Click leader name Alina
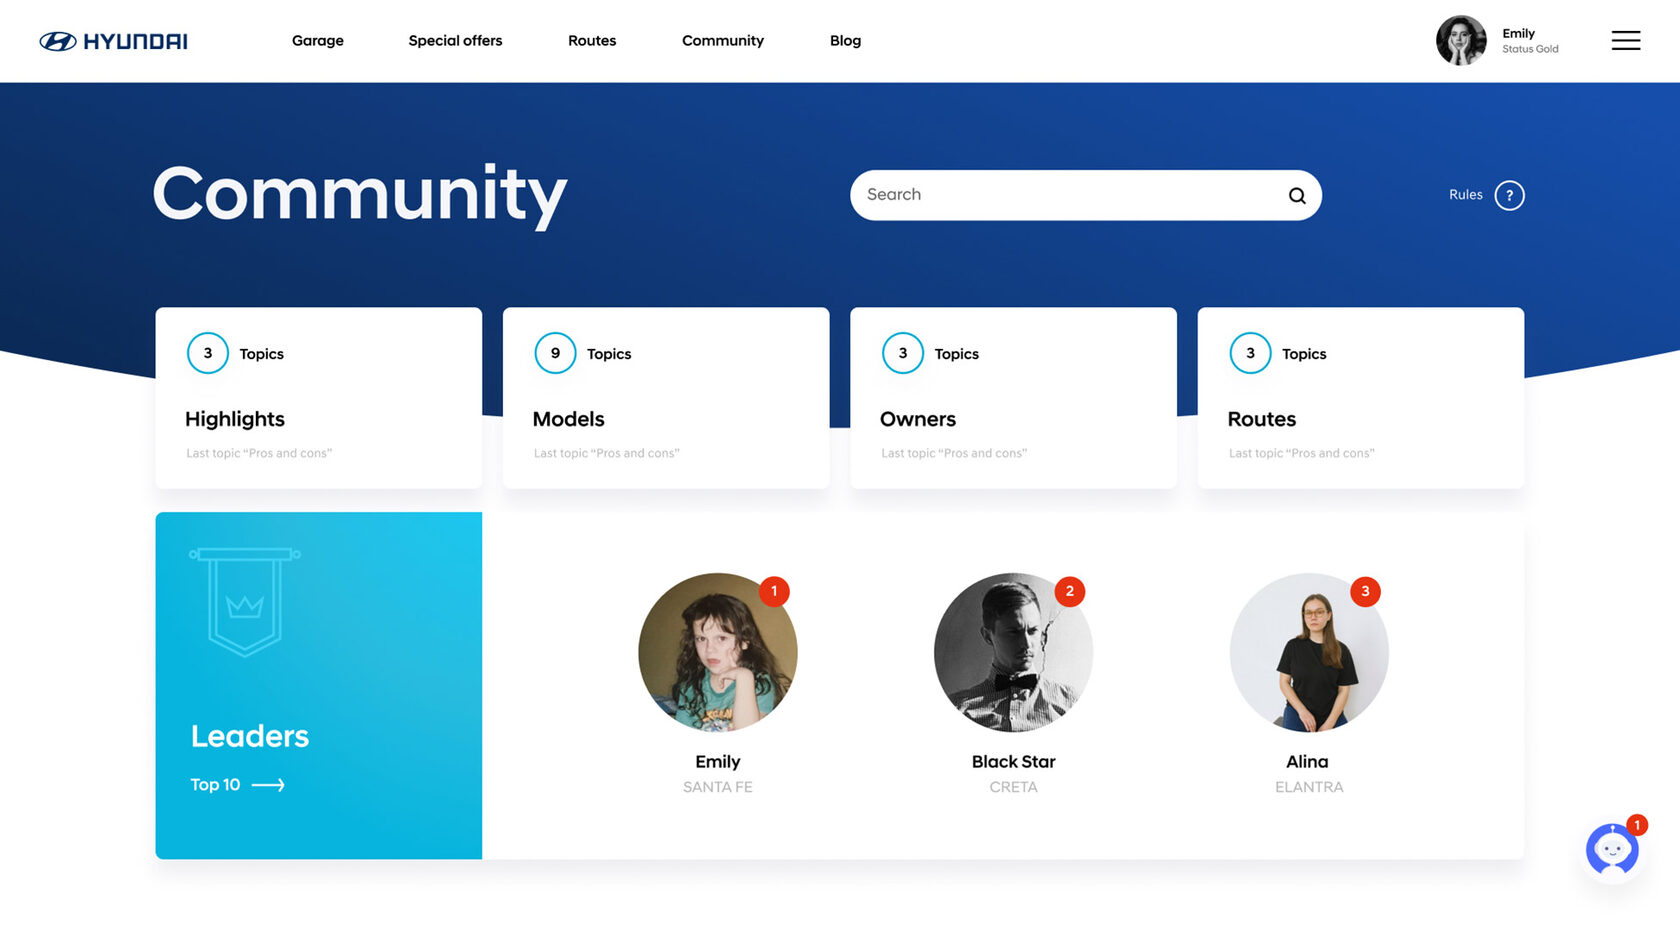 click(x=1308, y=762)
